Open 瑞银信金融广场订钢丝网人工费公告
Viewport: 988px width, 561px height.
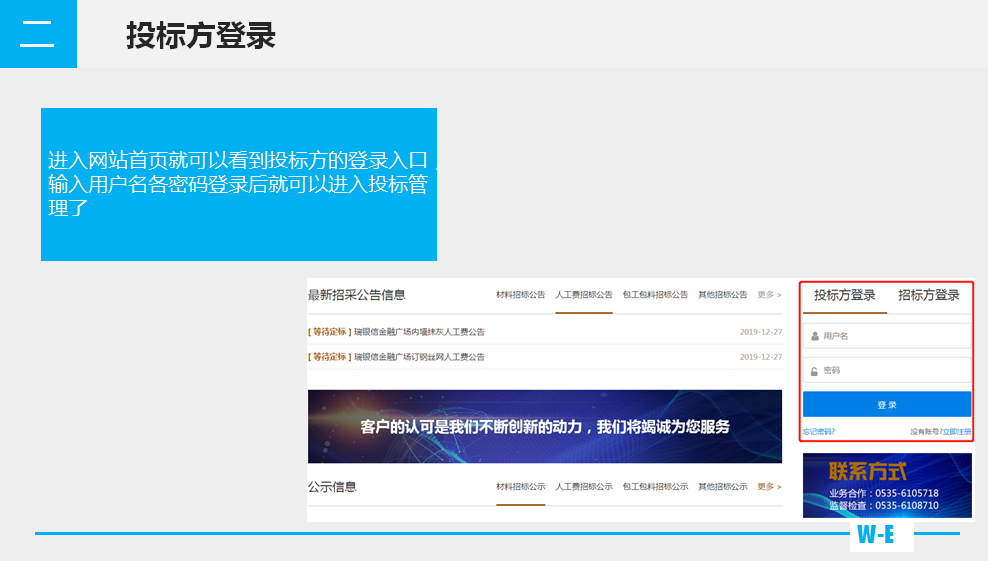418,357
